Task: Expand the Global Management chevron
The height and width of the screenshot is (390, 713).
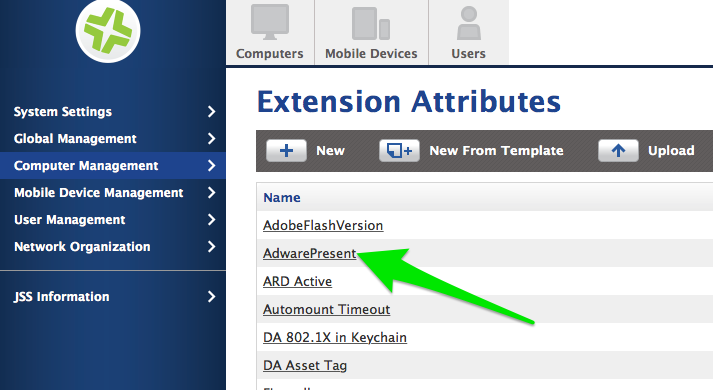Action: pos(211,138)
